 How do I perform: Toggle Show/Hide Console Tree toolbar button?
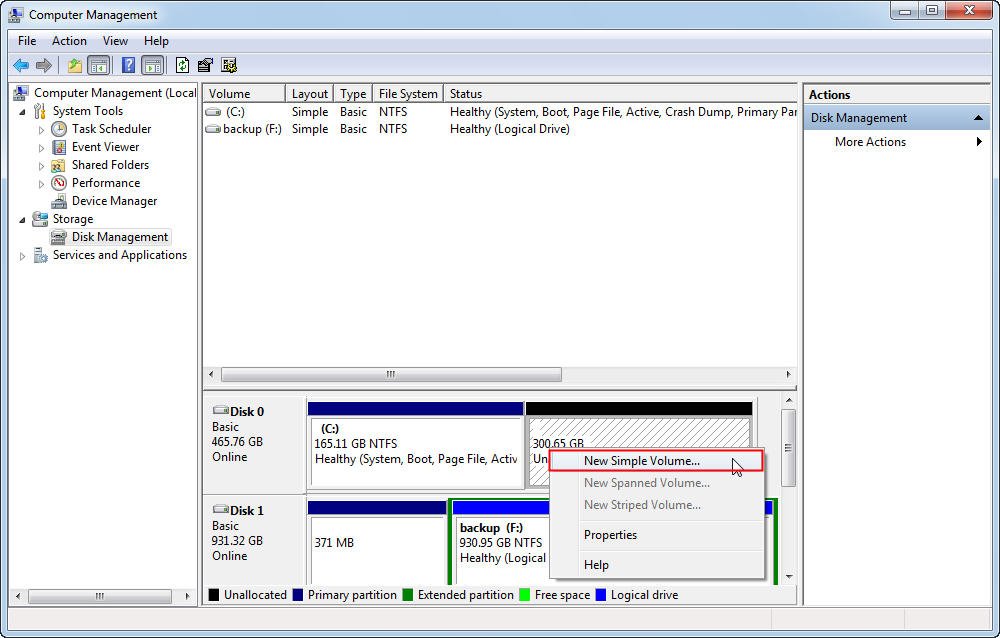click(x=98, y=65)
